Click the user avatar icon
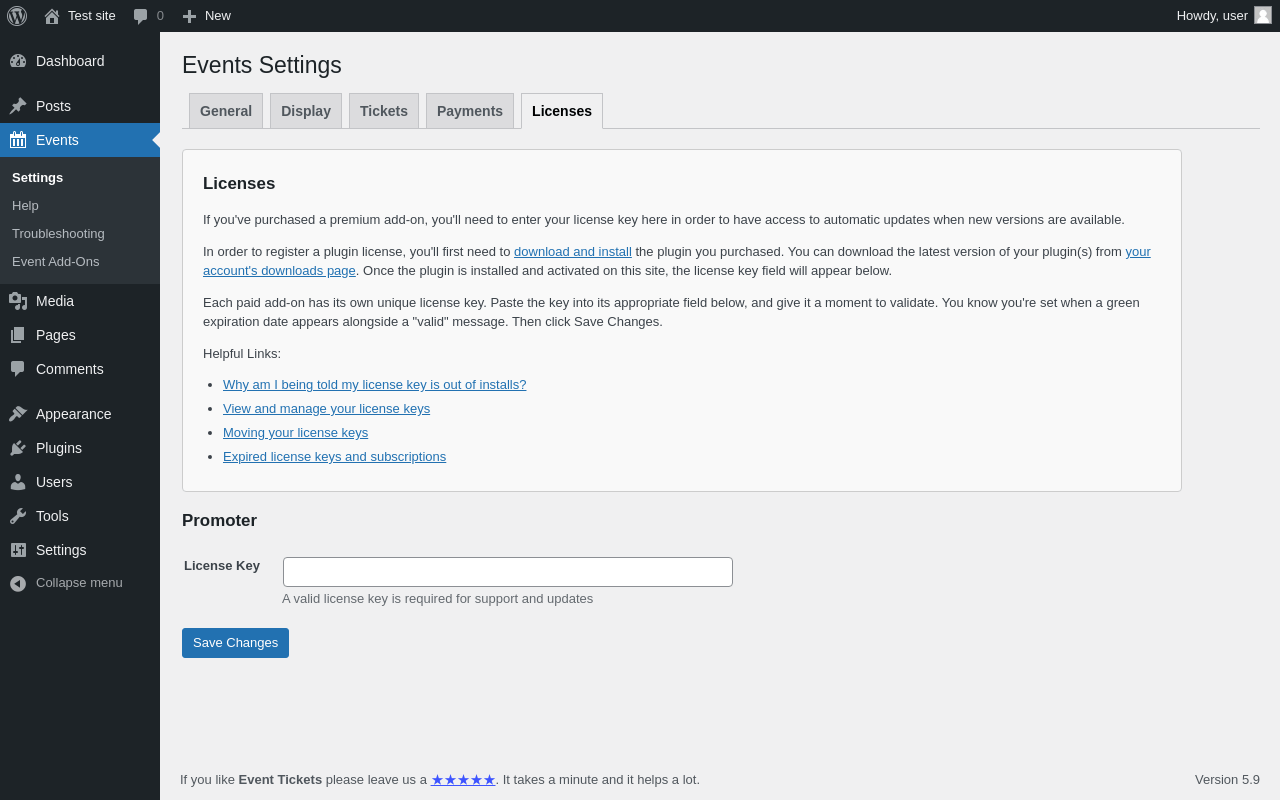Image resolution: width=1280 pixels, height=800 pixels. pyautogui.click(x=1263, y=15)
